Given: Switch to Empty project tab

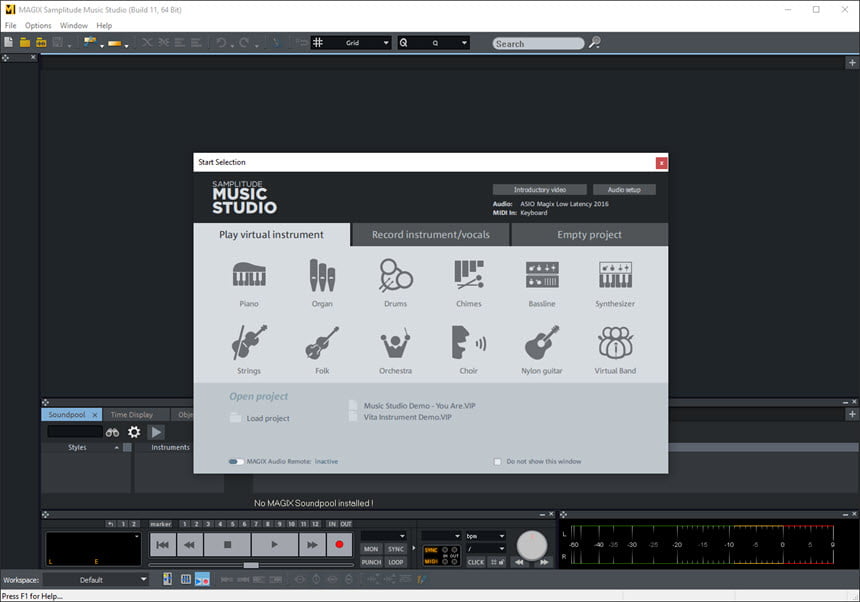Looking at the screenshot, I should (590, 235).
